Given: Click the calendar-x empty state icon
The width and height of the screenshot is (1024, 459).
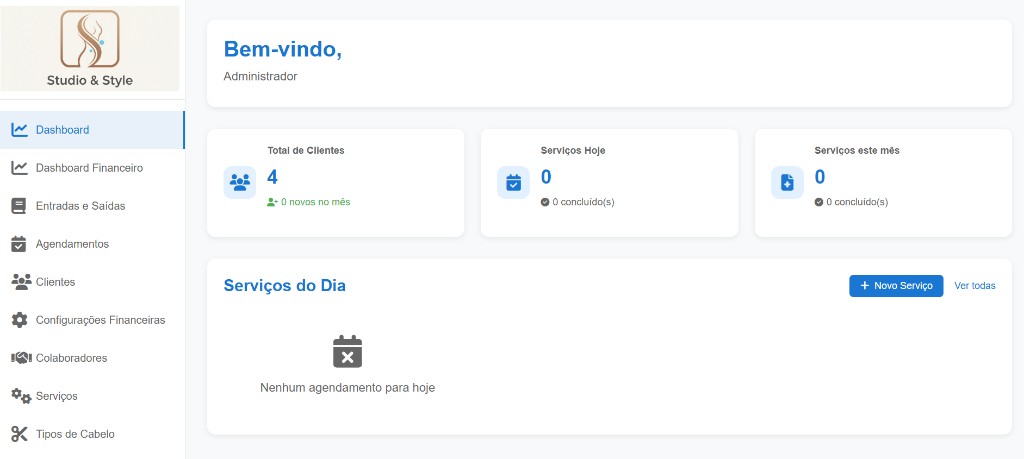Looking at the screenshot, I should coord(347,351).
